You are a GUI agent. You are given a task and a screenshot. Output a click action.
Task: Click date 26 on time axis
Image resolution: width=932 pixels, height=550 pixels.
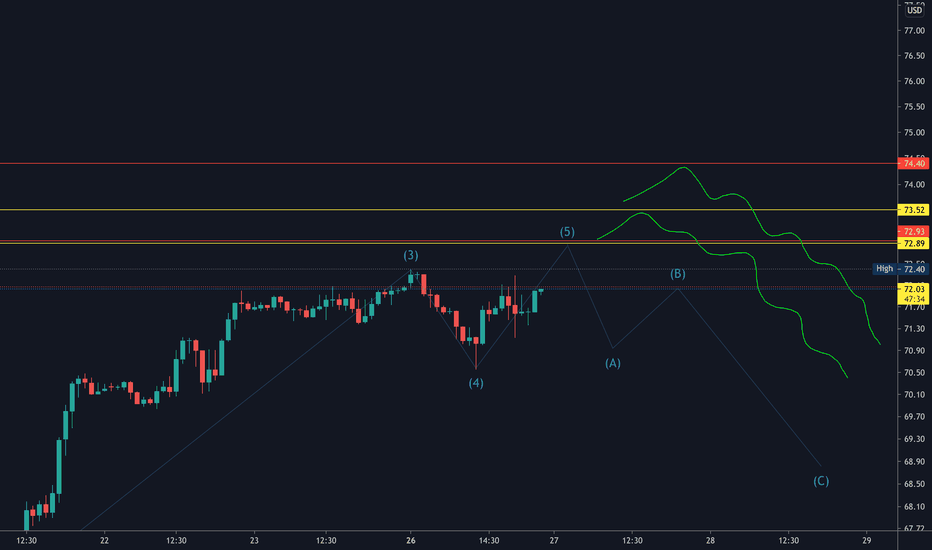tap(411, 540)
